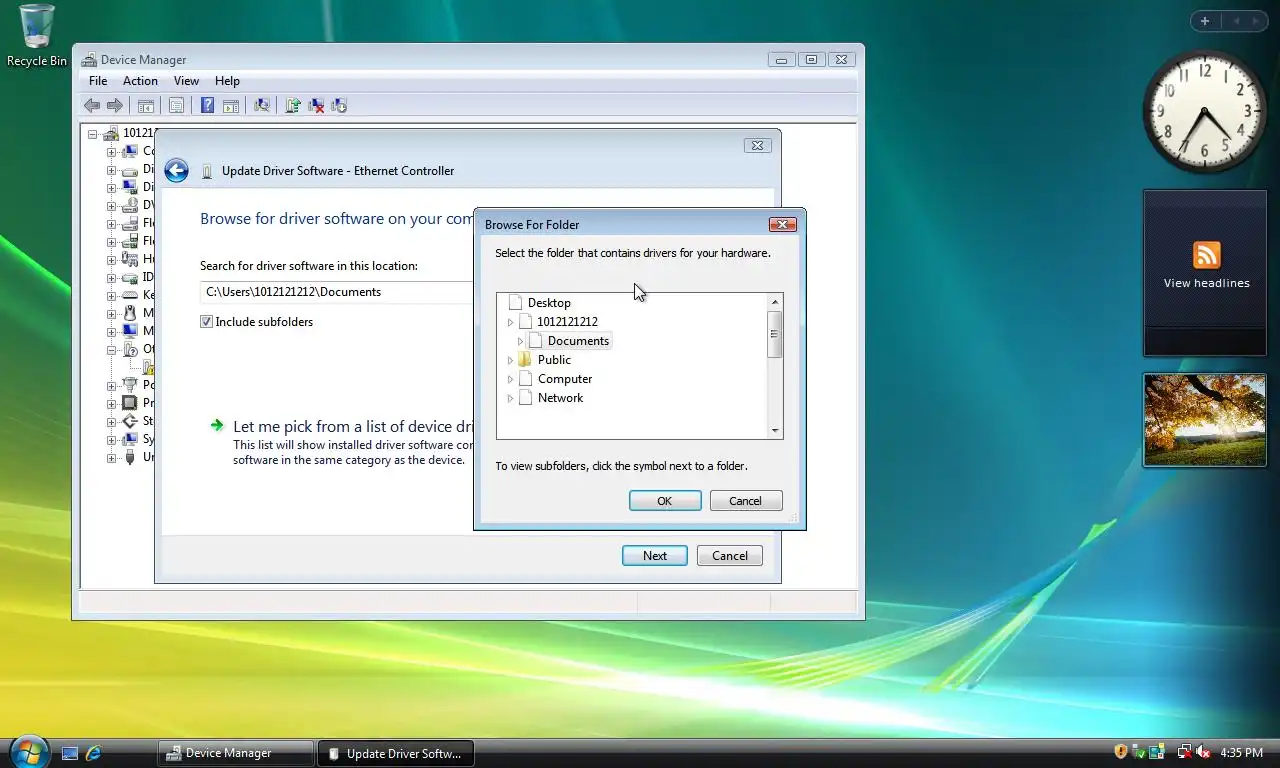The image size is (1280, 768).
Task: Select the Documents folder in the tree
Action: point(578,341)
